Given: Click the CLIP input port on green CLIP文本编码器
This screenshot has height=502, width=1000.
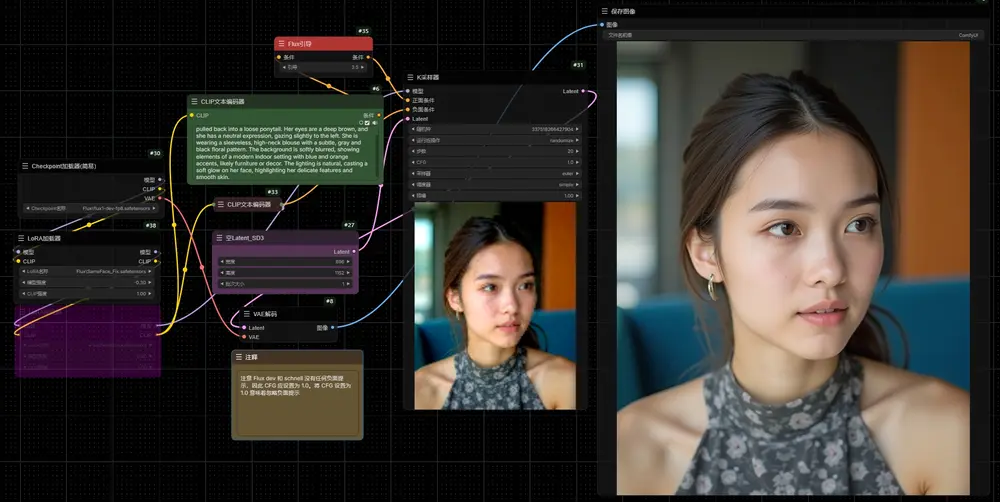Looking at the screenshot, I should [191, 115].
